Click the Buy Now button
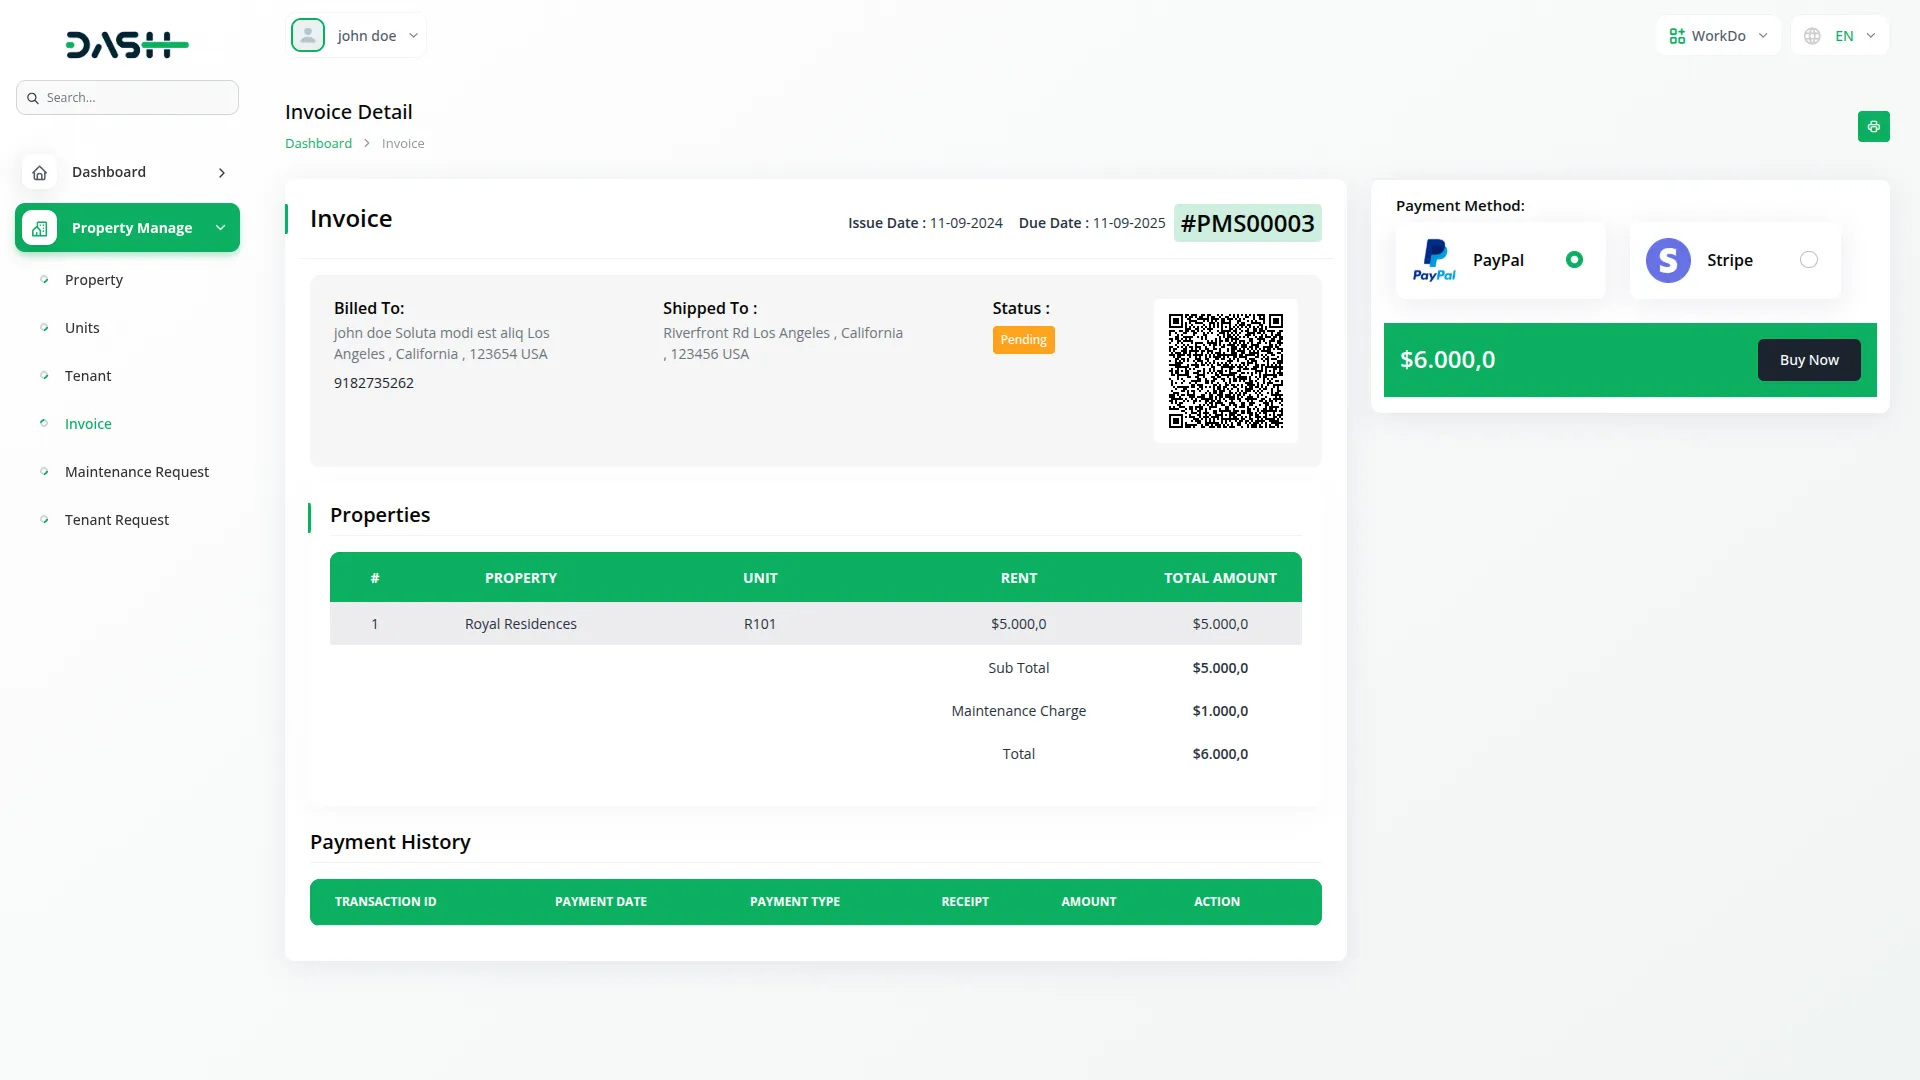This screenshot has height=1080, width=1920. 1808,360
